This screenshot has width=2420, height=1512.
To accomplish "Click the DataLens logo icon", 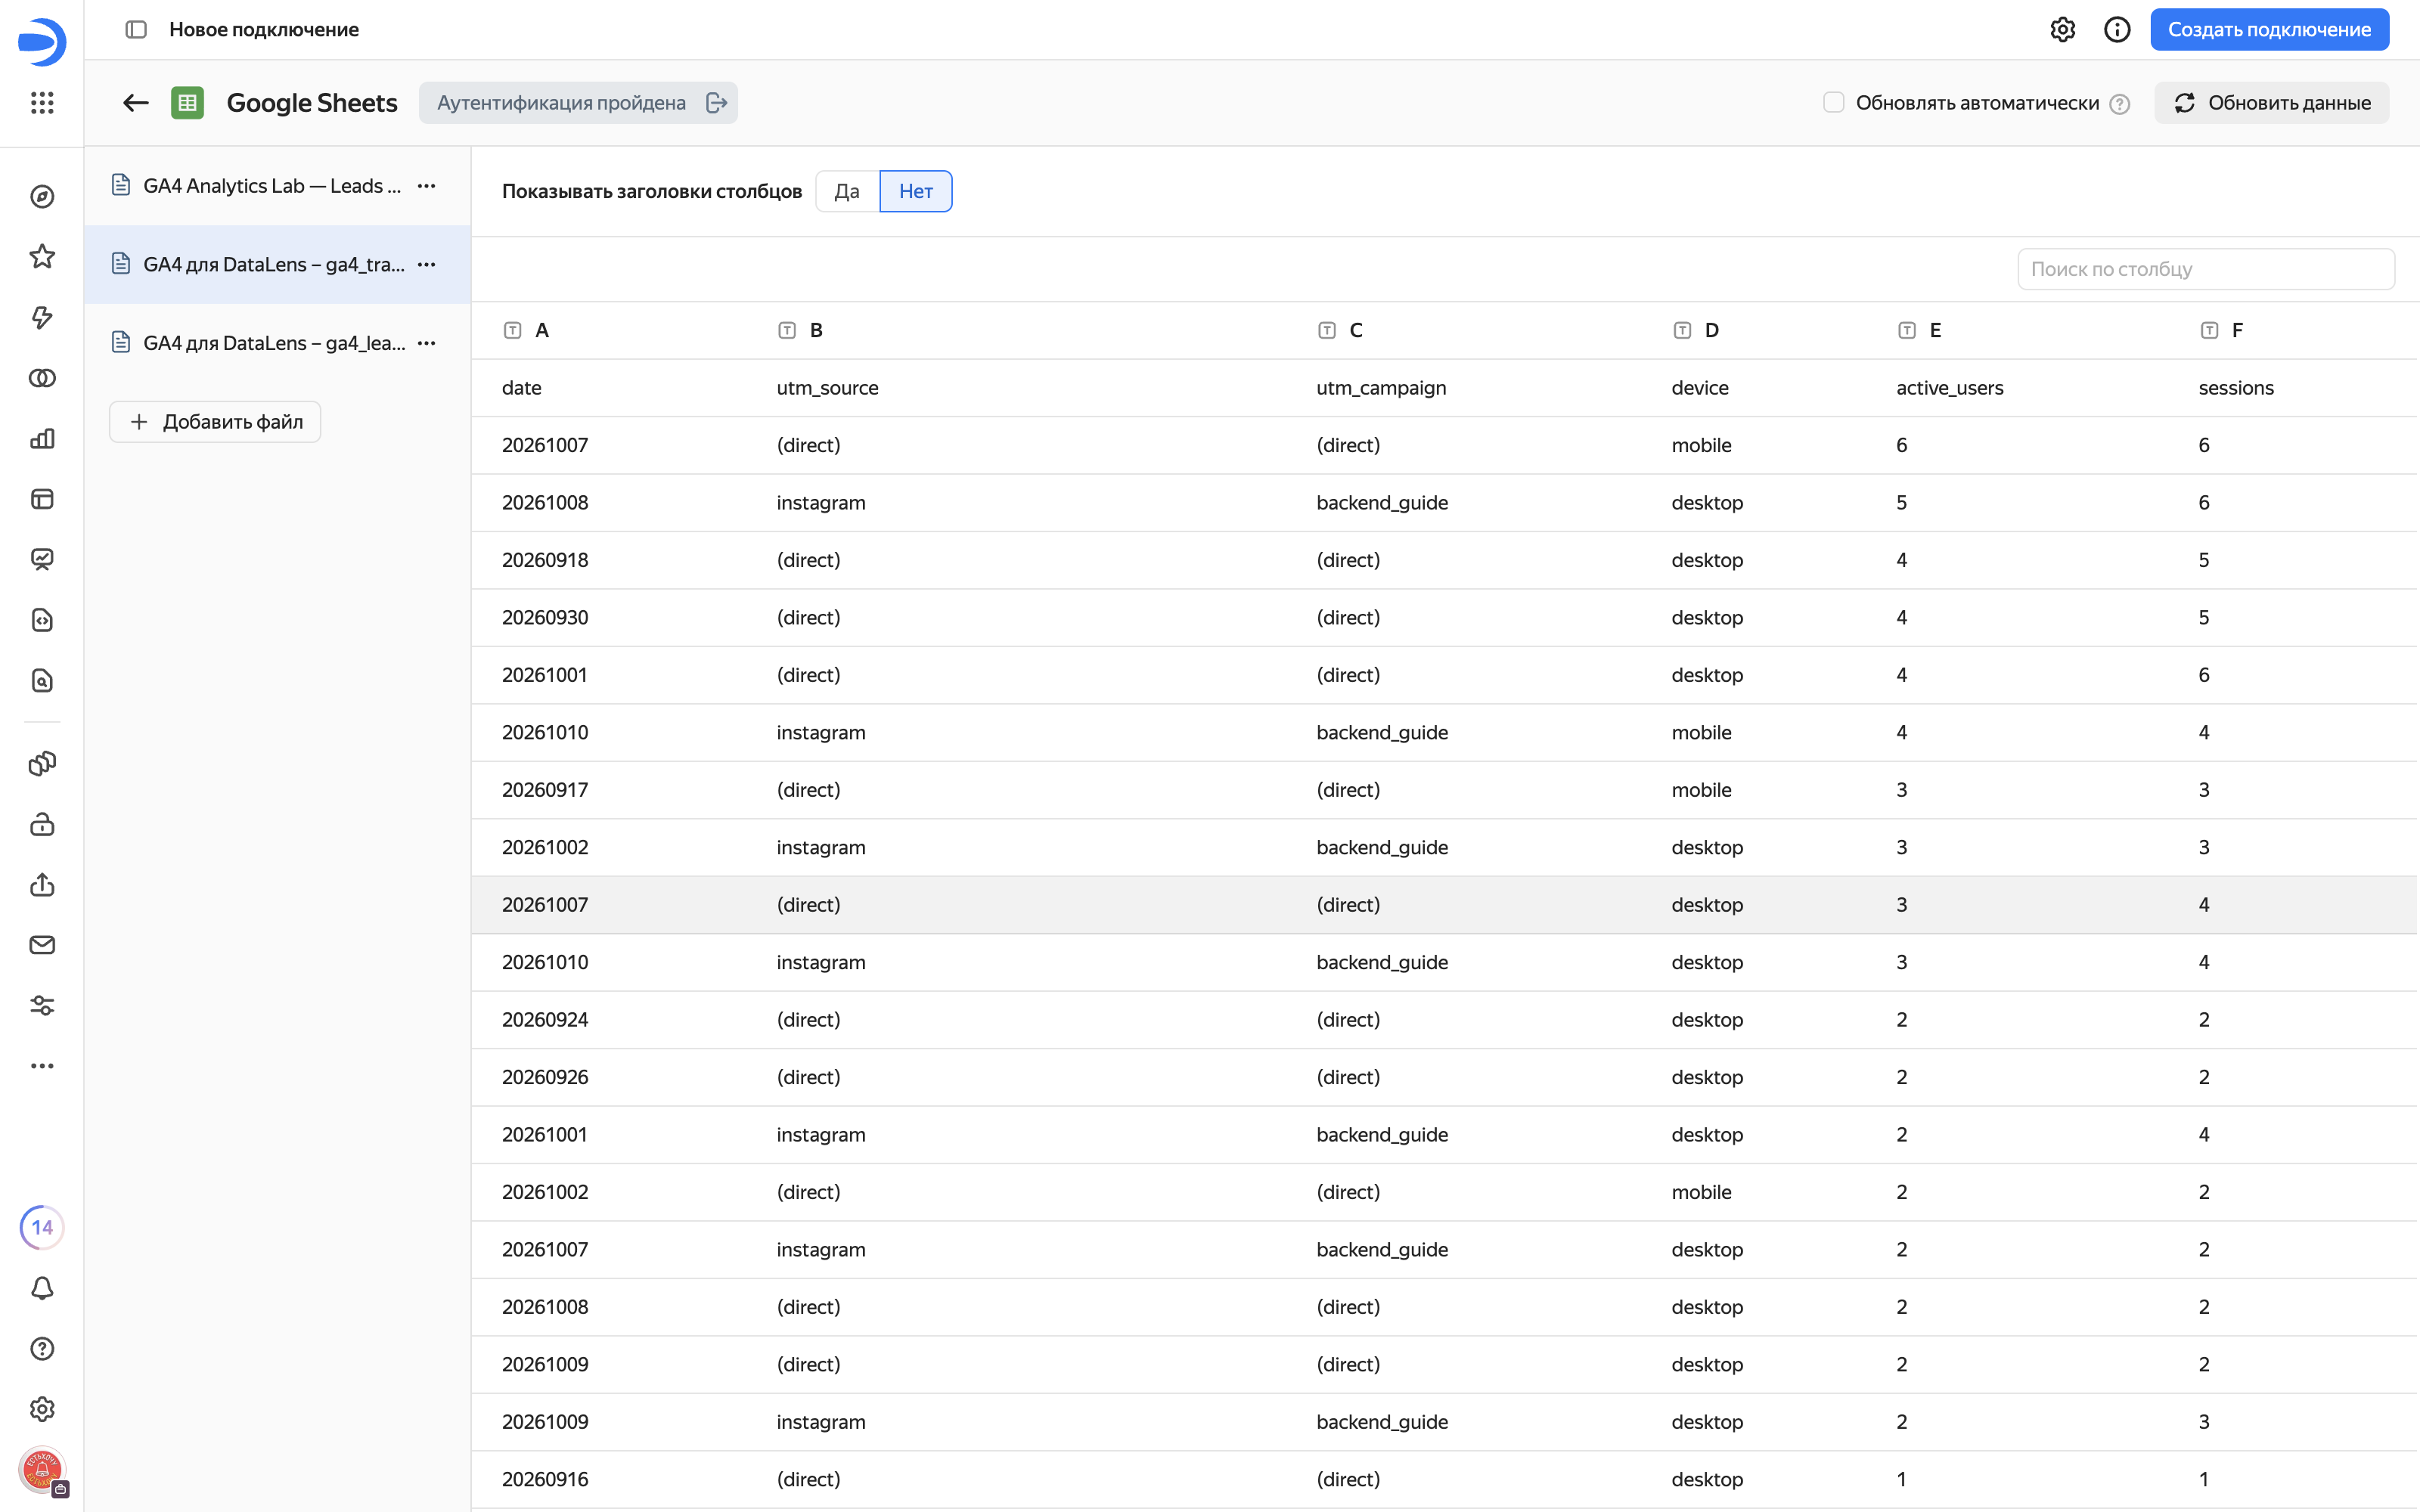I will (x=42, y=41).
